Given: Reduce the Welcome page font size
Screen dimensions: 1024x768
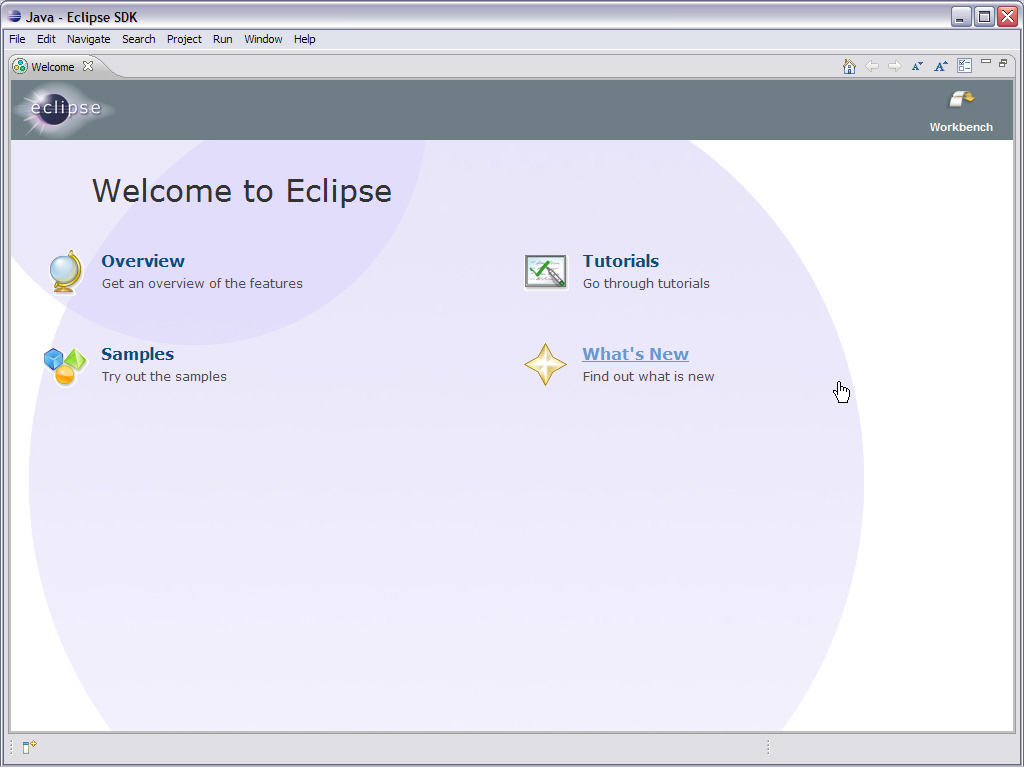Looking at the screenshot, I should coord(918,66).
